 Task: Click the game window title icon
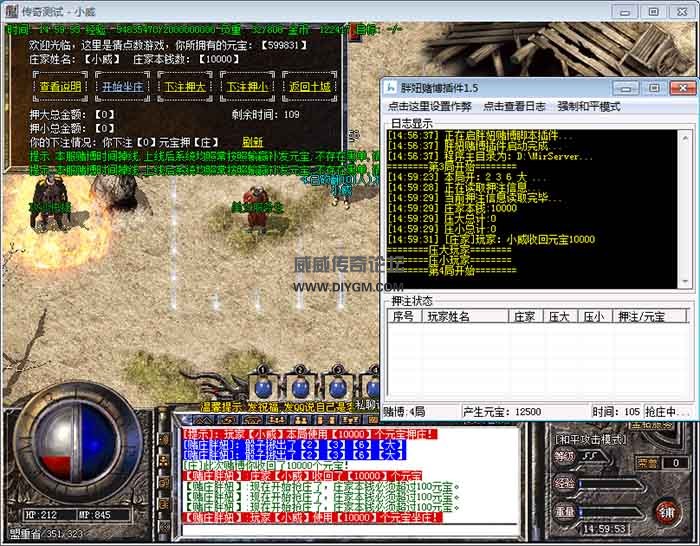tap(12, 11)
